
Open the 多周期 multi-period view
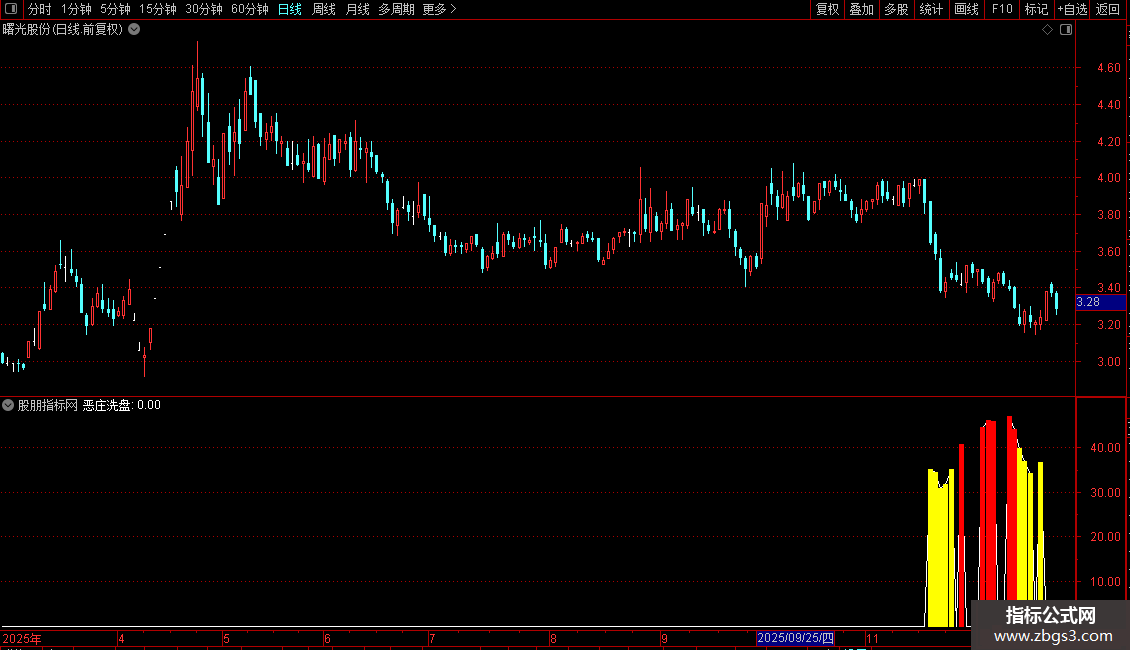tap(396, 9)
